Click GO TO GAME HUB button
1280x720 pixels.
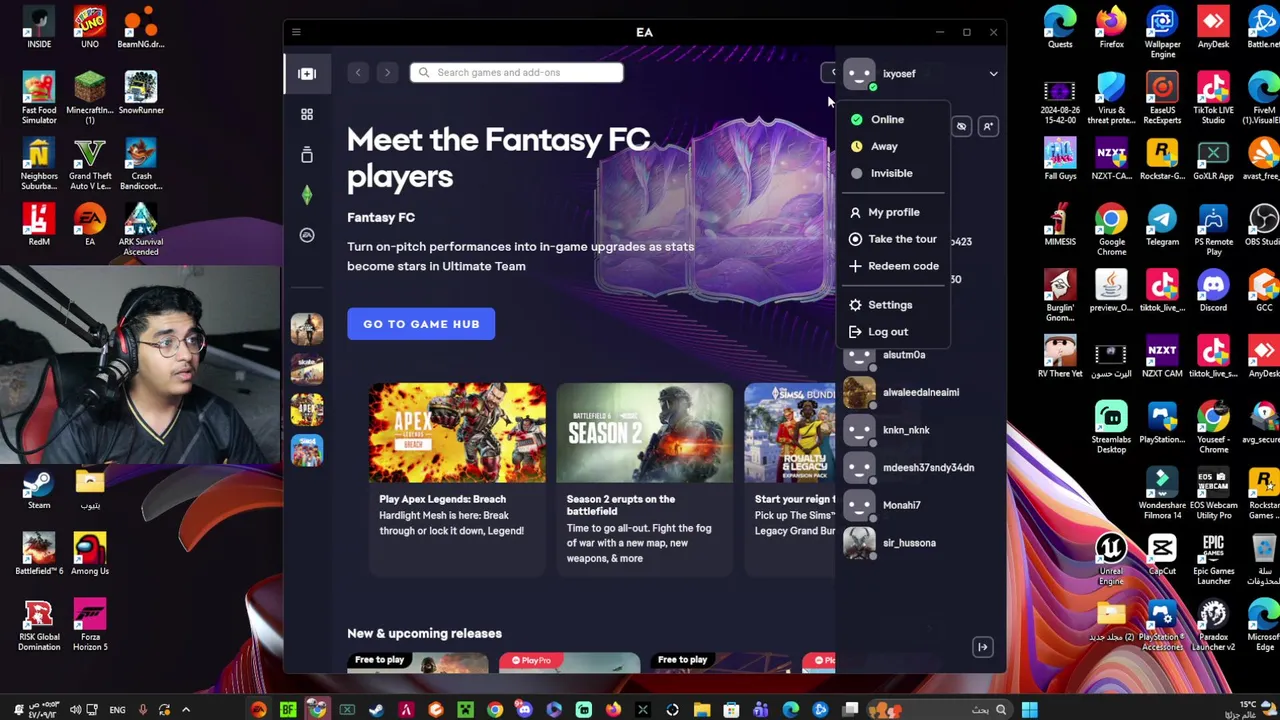[x=421, y=324]
